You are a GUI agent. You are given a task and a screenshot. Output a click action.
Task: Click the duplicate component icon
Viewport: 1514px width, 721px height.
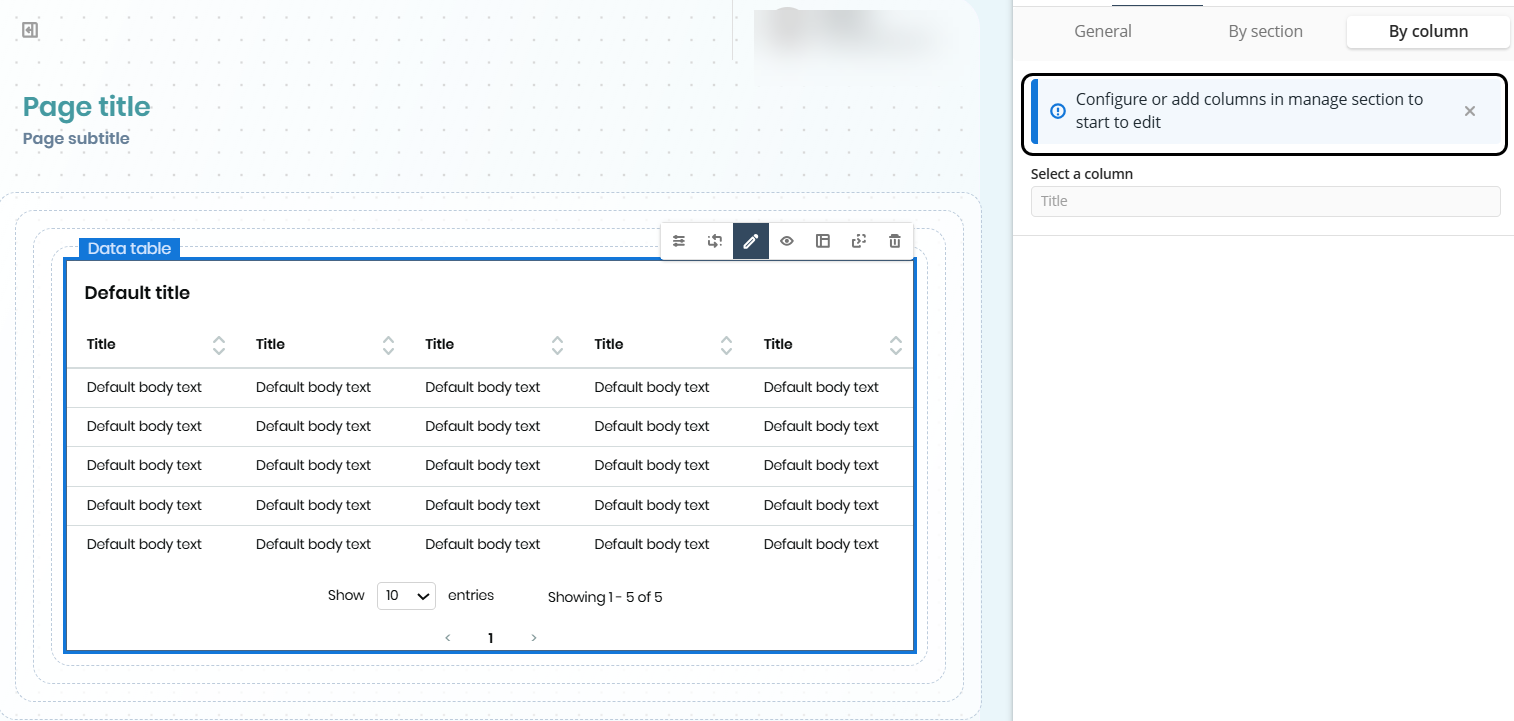(859, 241)
